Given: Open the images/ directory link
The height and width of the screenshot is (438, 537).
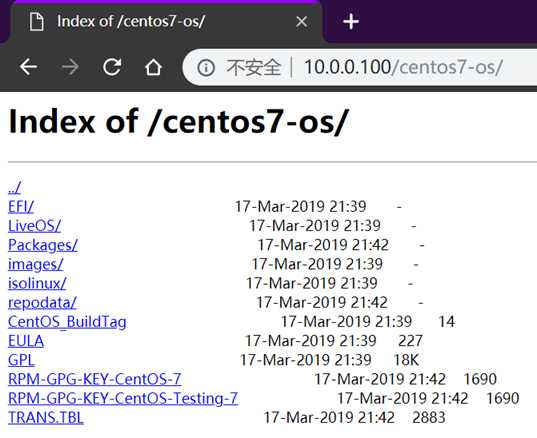Looking at the screenshot, I should [36, 264].
